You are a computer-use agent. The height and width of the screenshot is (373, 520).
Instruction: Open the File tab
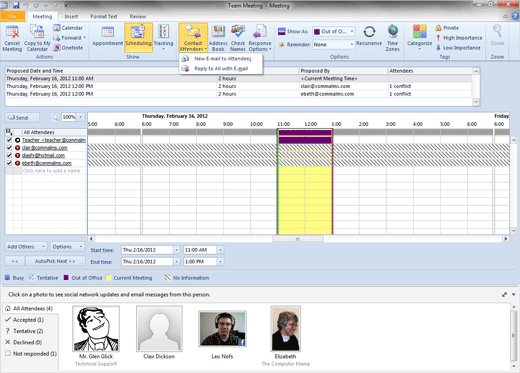click(12, 16)
